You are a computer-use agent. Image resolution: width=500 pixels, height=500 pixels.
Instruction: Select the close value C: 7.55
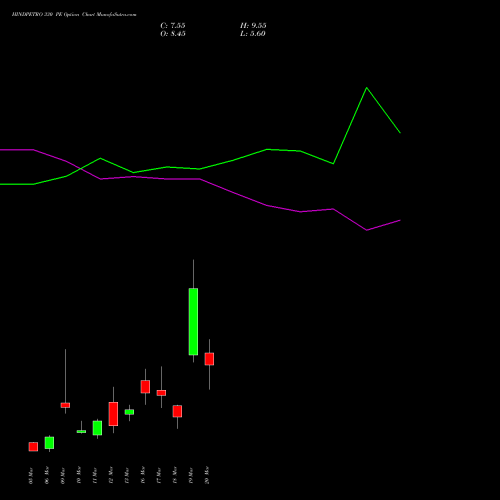[173, 26]
